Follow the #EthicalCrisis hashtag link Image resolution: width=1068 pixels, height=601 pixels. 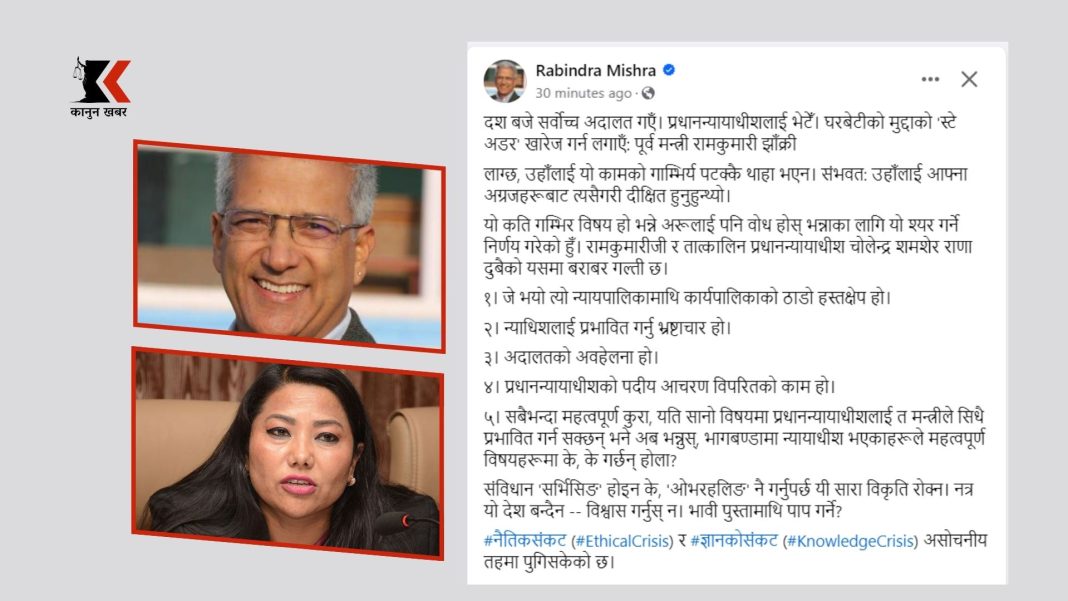point(622,541)
